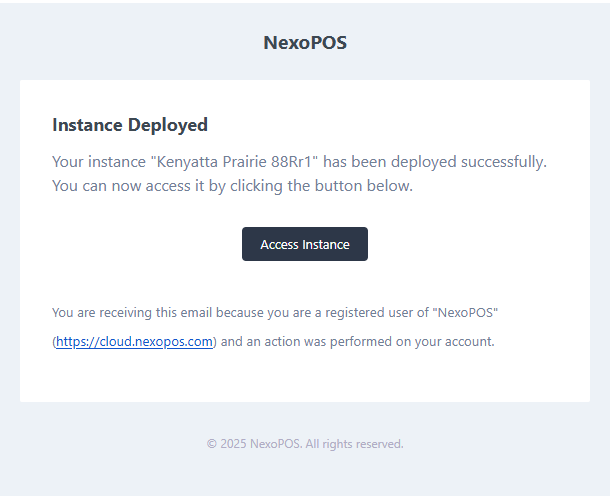Click the "You can now access it" line
The width and height of the screenshot is (610, 496).
point(232,186)
